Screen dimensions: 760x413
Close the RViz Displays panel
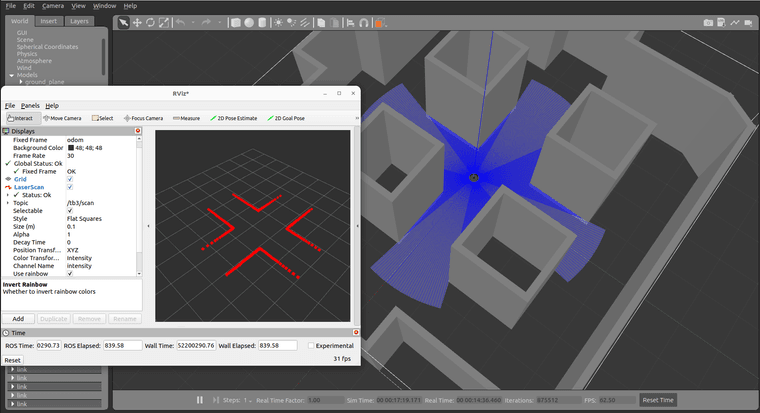138,131
